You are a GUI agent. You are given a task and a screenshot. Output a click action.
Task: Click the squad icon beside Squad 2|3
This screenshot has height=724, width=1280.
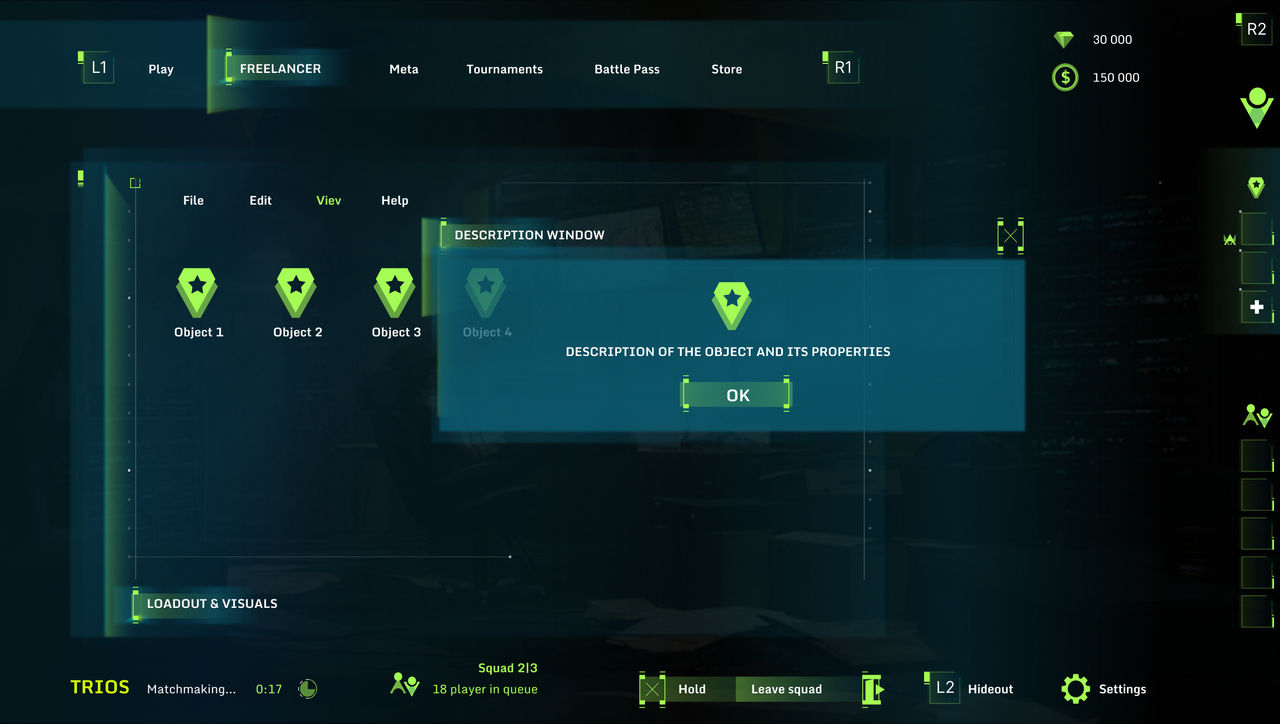click(405, 685)
